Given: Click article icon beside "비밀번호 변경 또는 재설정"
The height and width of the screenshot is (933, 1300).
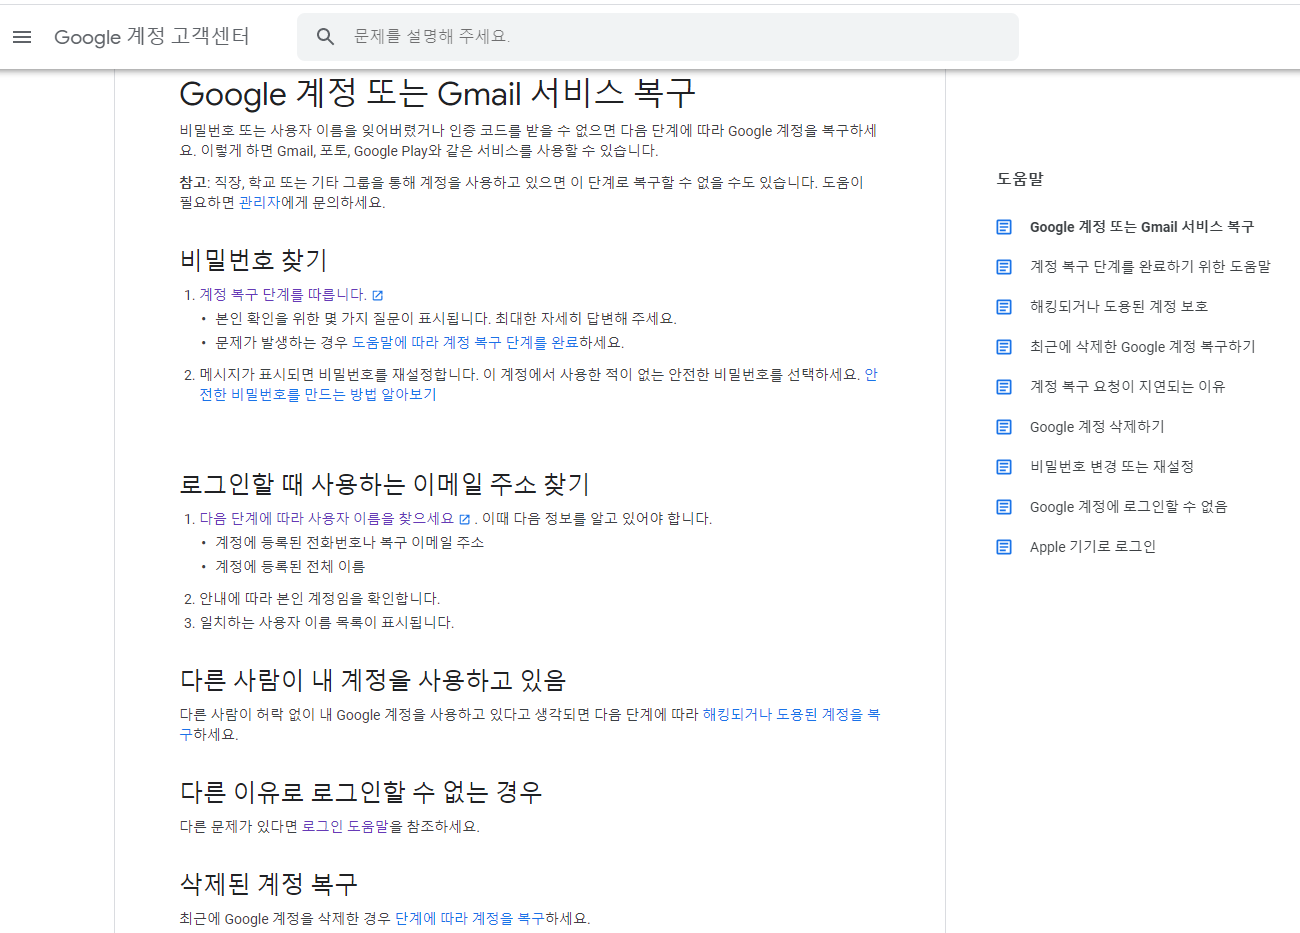Looking at the screenshot, I should coord(1003,467).
